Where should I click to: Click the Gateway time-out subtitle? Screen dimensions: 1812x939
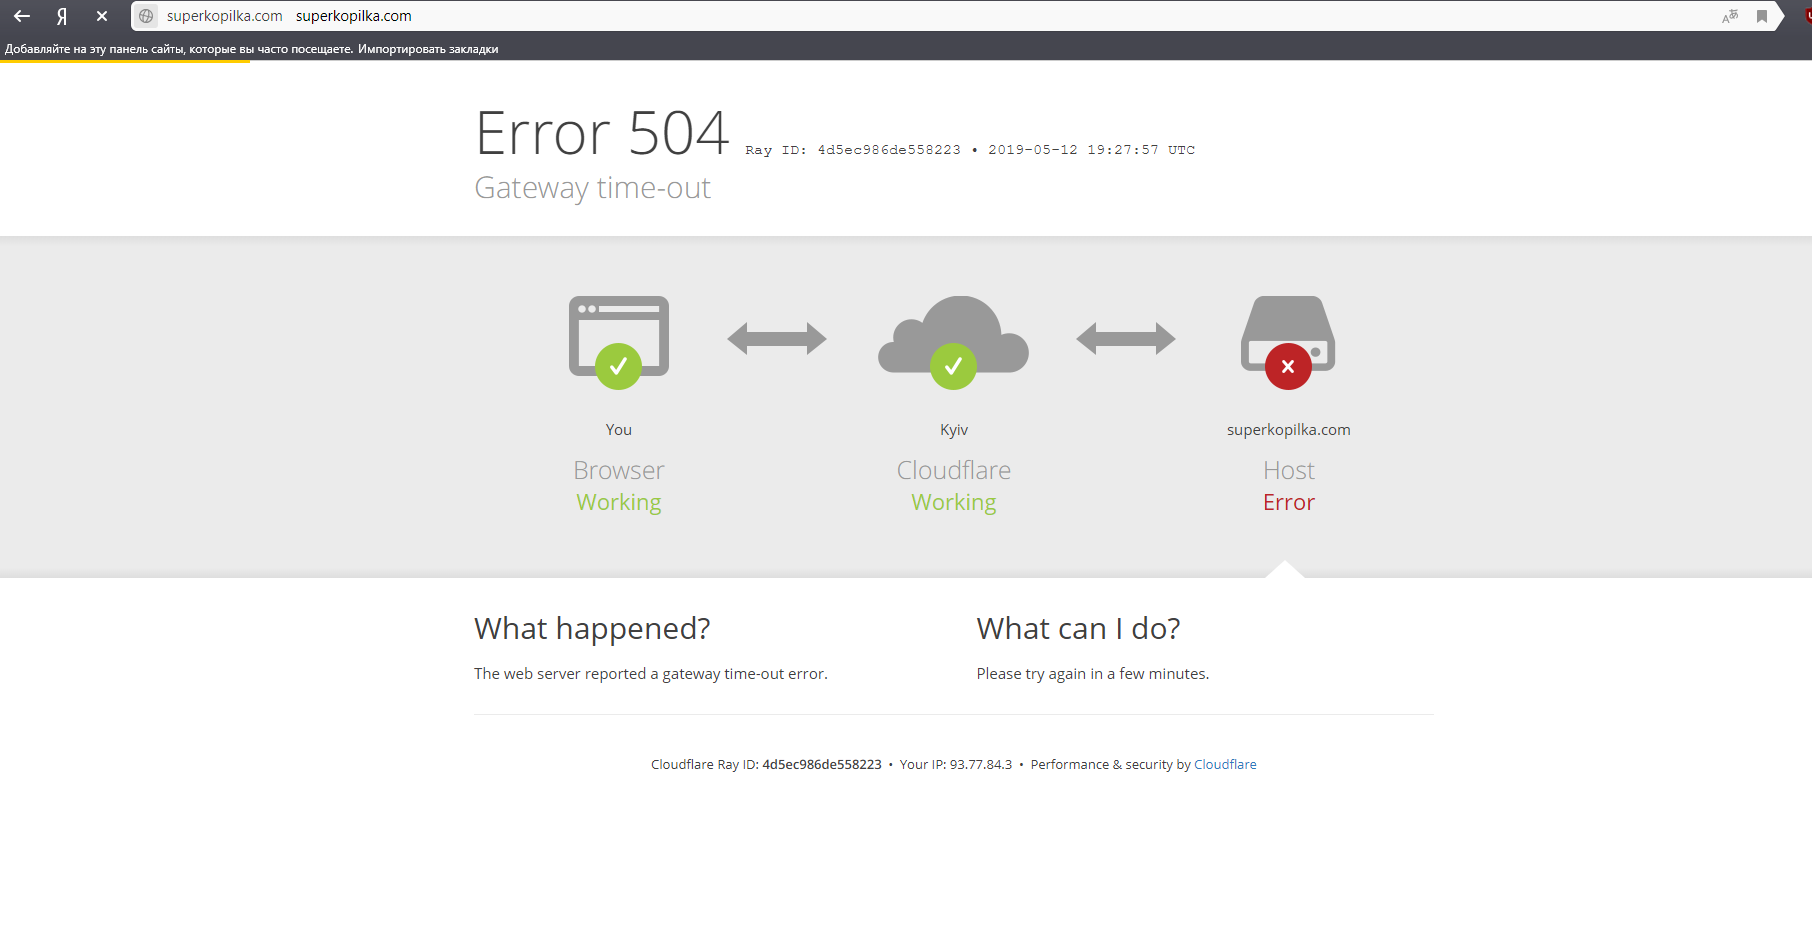coord(593,188)
